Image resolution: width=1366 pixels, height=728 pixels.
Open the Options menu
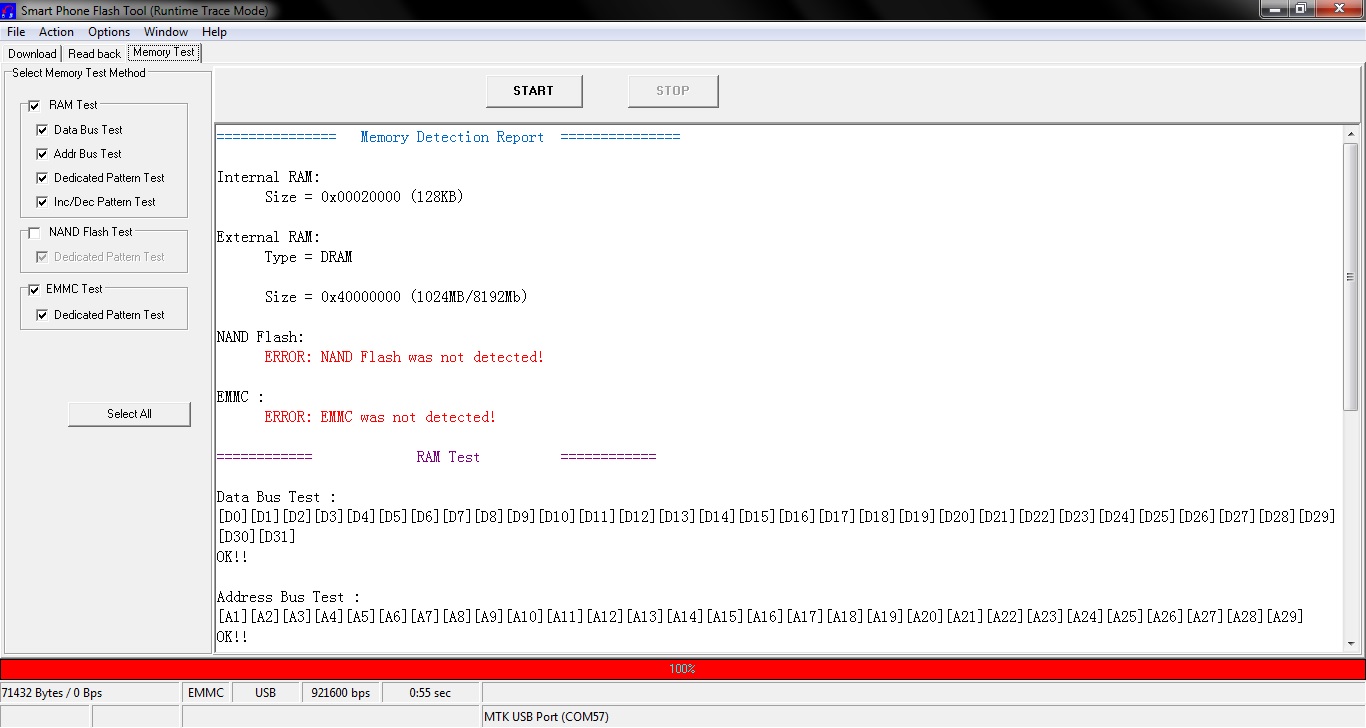tap(109, 32)
